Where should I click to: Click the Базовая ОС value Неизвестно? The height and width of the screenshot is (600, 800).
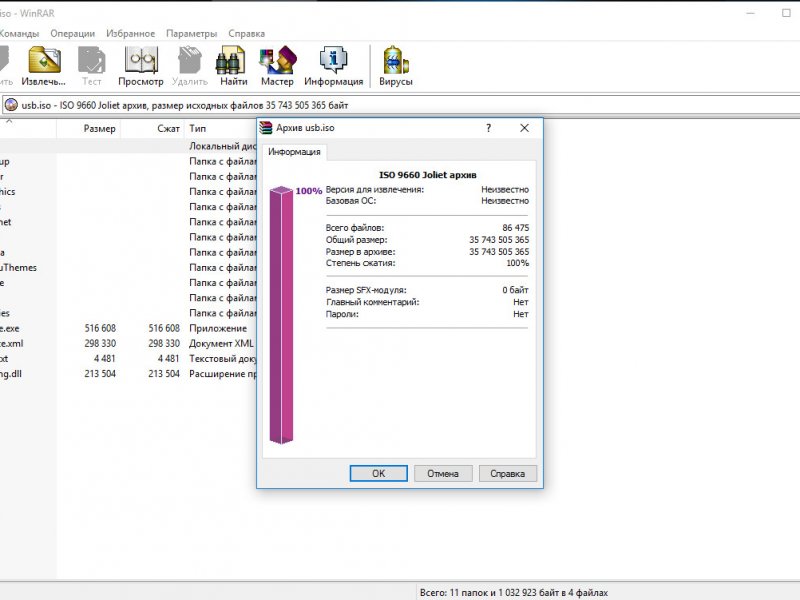(x=505, y=201)
